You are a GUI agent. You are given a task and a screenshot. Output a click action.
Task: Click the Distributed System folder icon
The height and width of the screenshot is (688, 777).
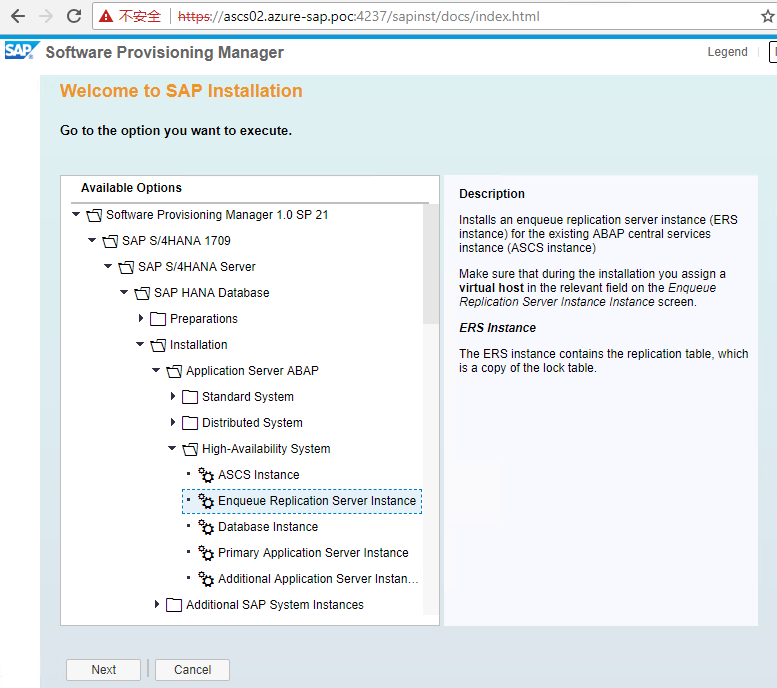pyautogui.click(x=190, y=423)
